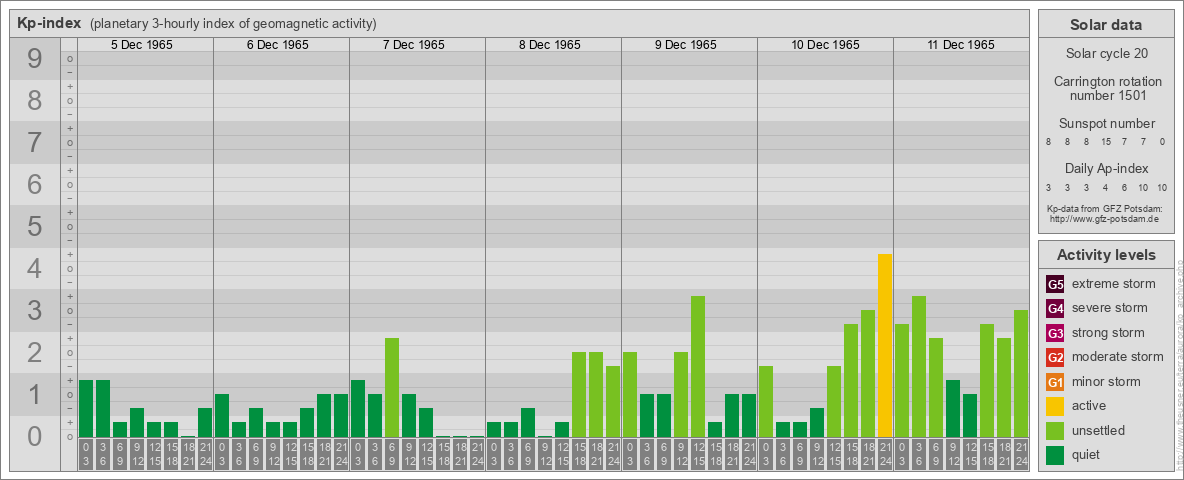Click the tallest bar on 11 Dec 1965
This screenshot has height=480, width=1184.
(919, 366)
